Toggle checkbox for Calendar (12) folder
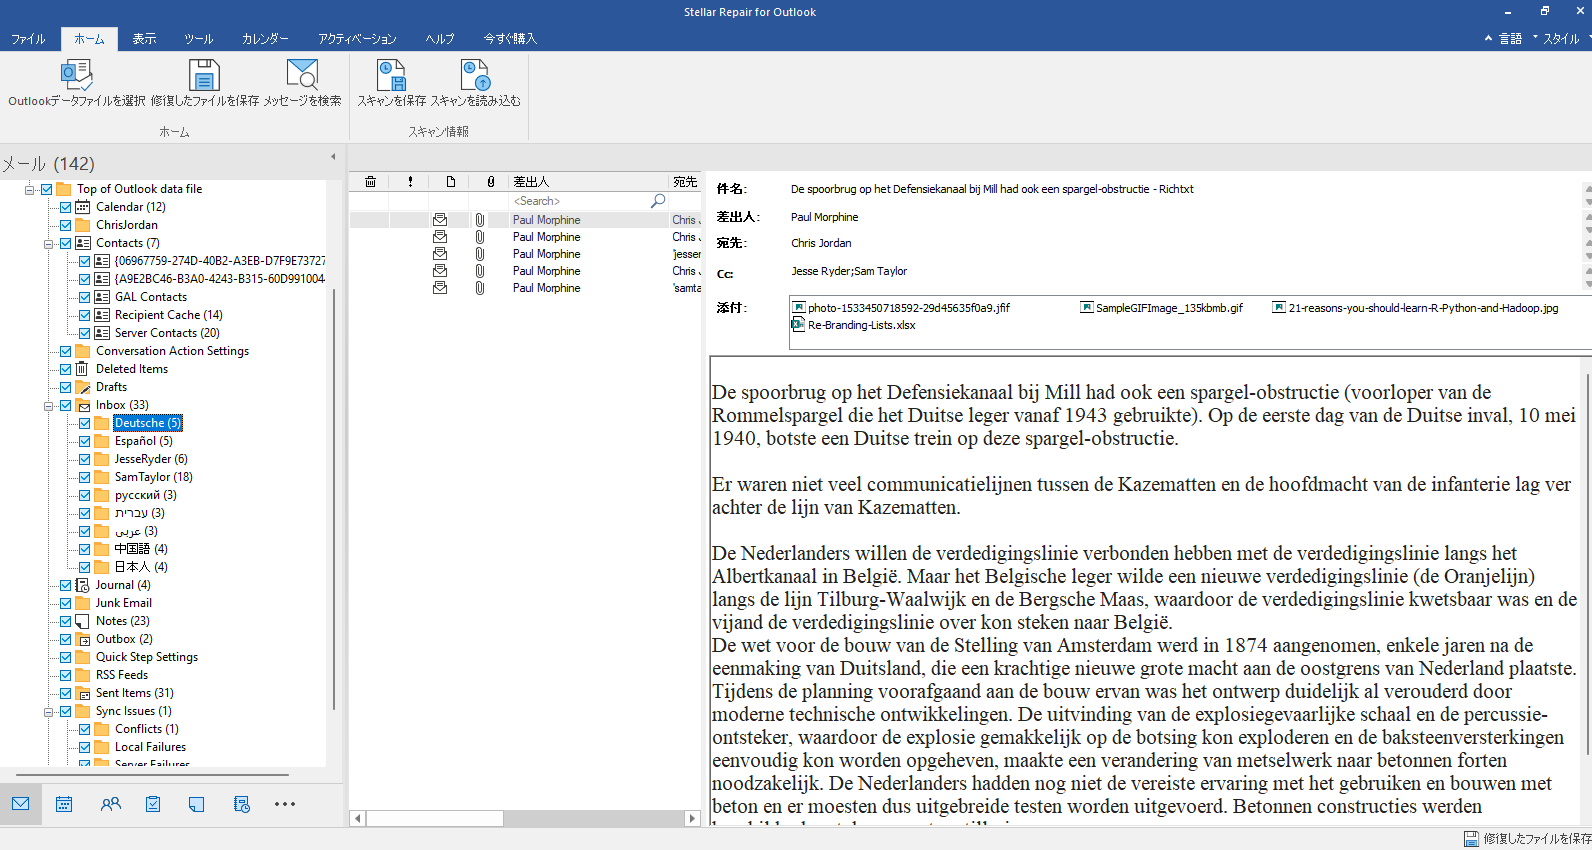The image size is (1592, 850). 66,207
